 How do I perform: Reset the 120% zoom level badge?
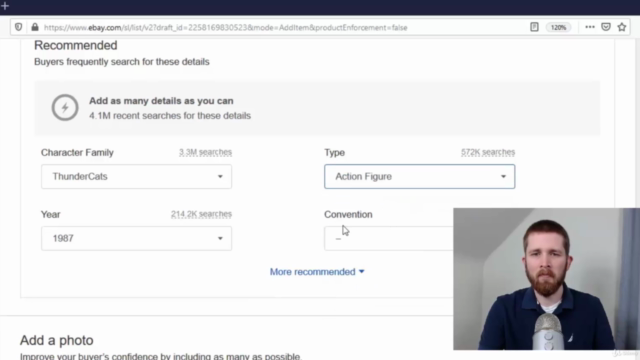pyautogui.click(x=558, y=27)
